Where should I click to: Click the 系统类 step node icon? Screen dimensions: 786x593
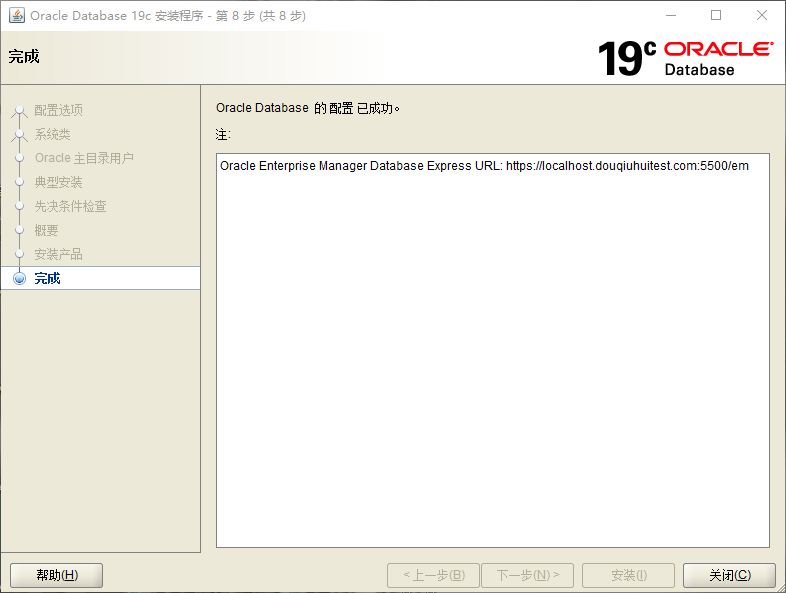point(20,134)
